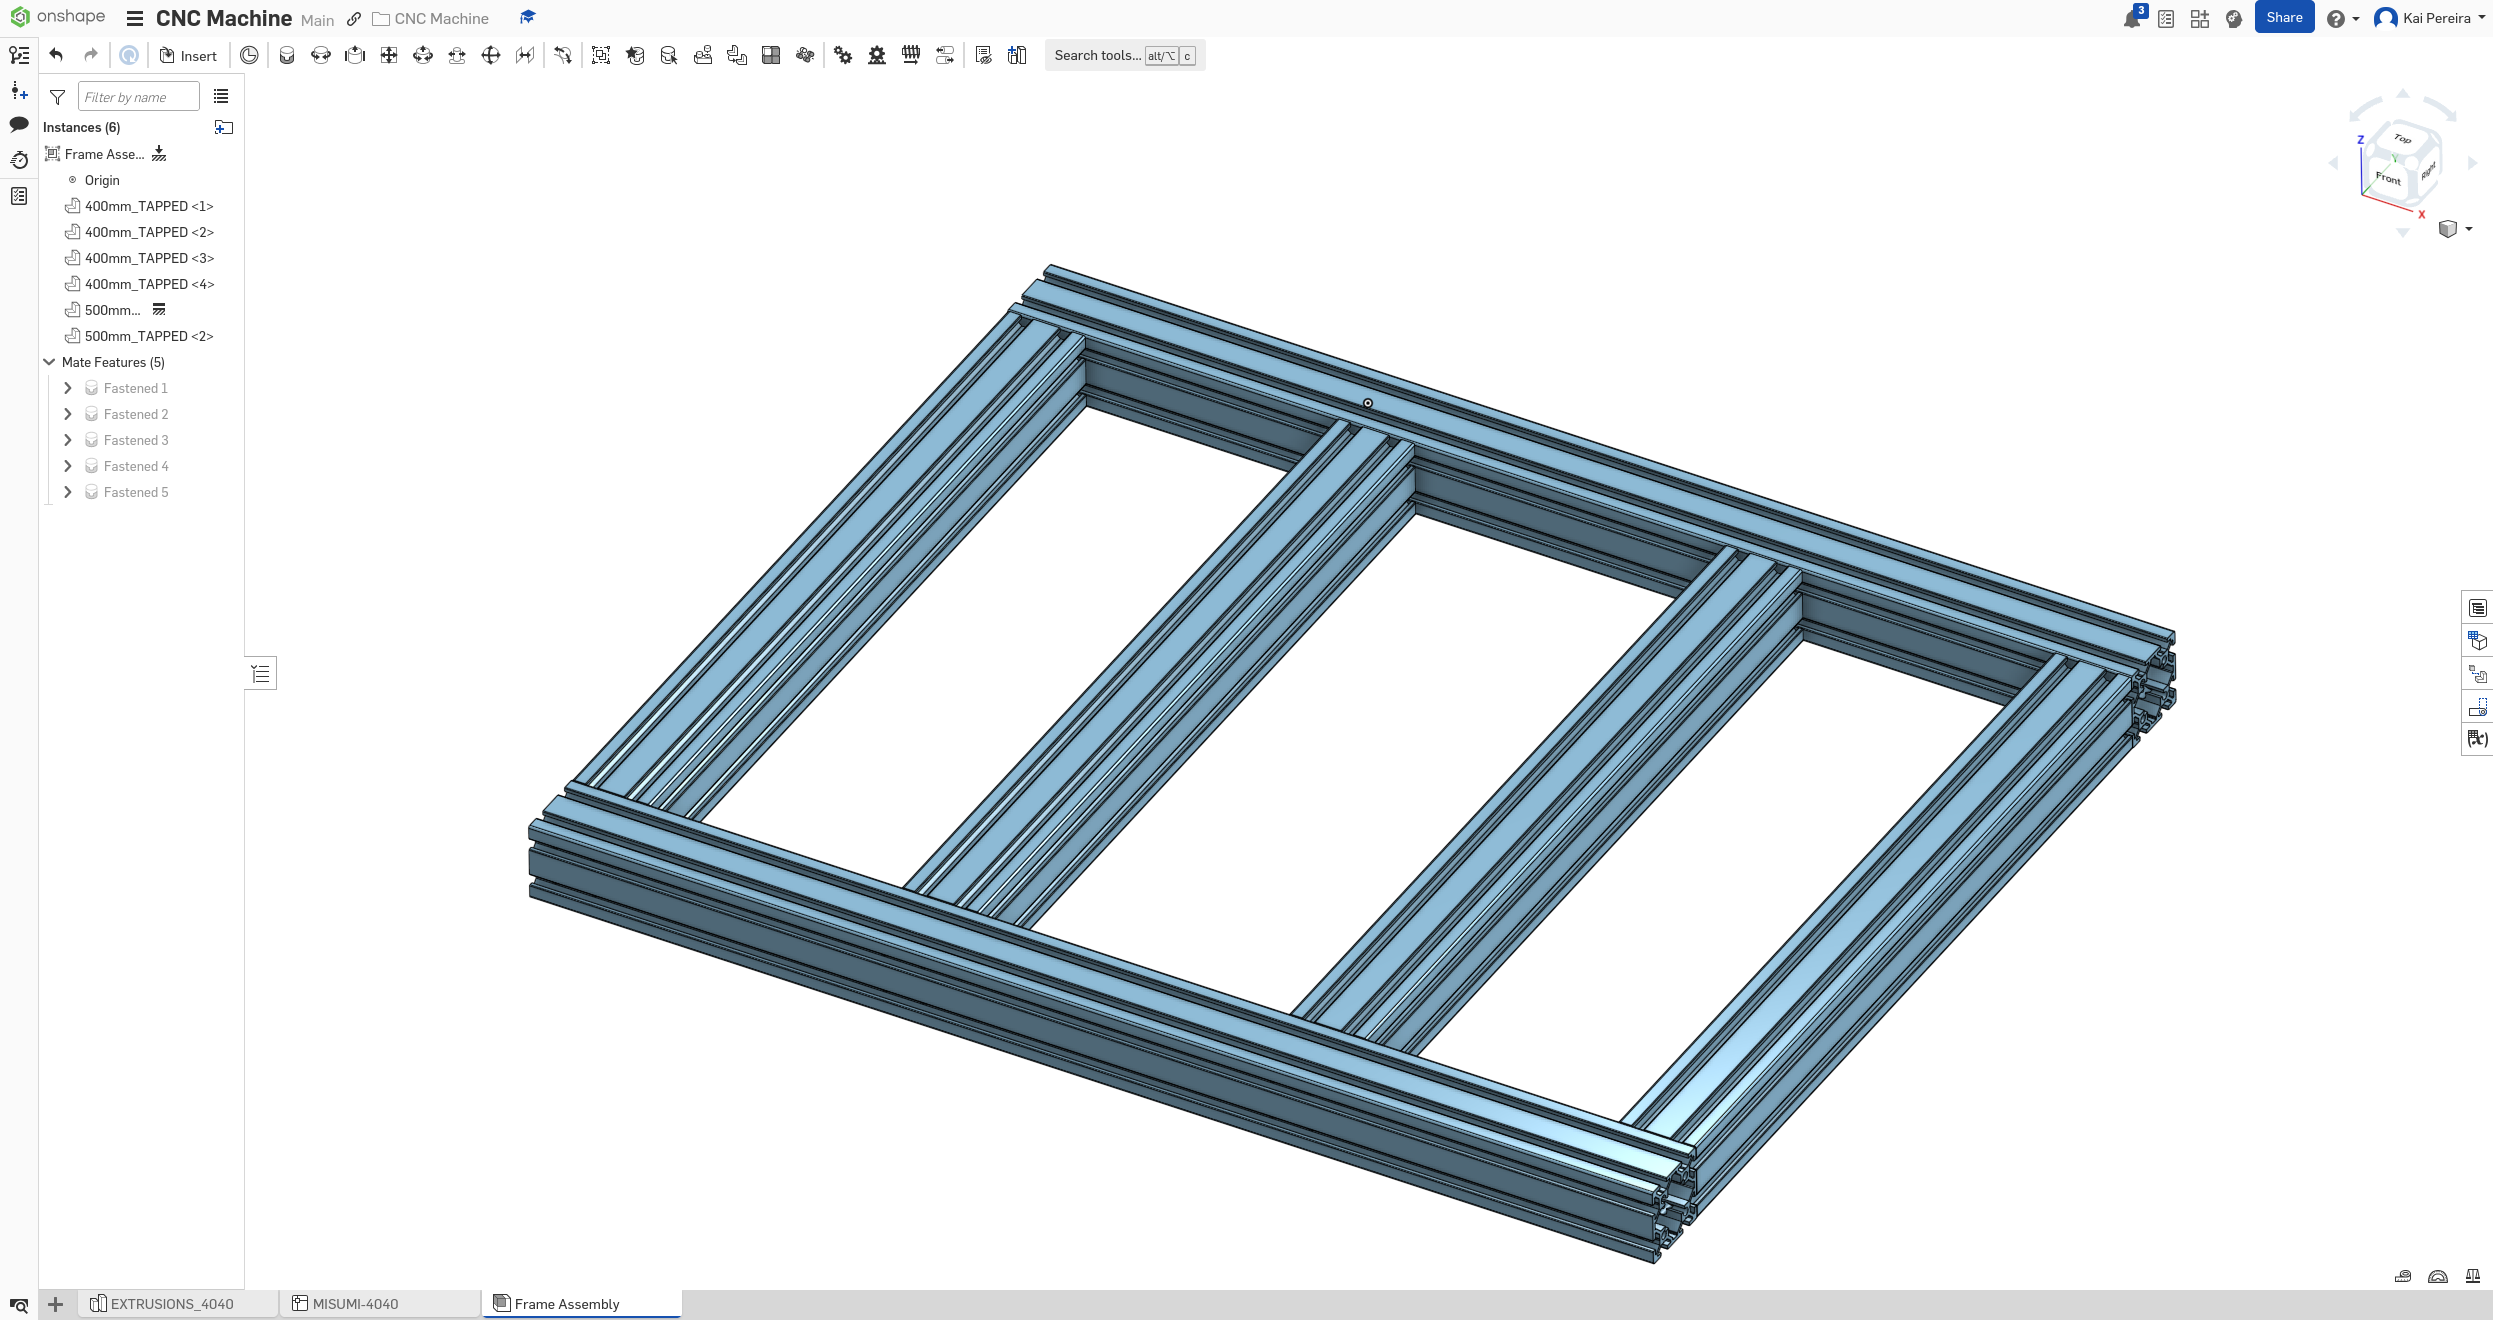Open the Learning center via the graduation cap

(x=527, y=17)
